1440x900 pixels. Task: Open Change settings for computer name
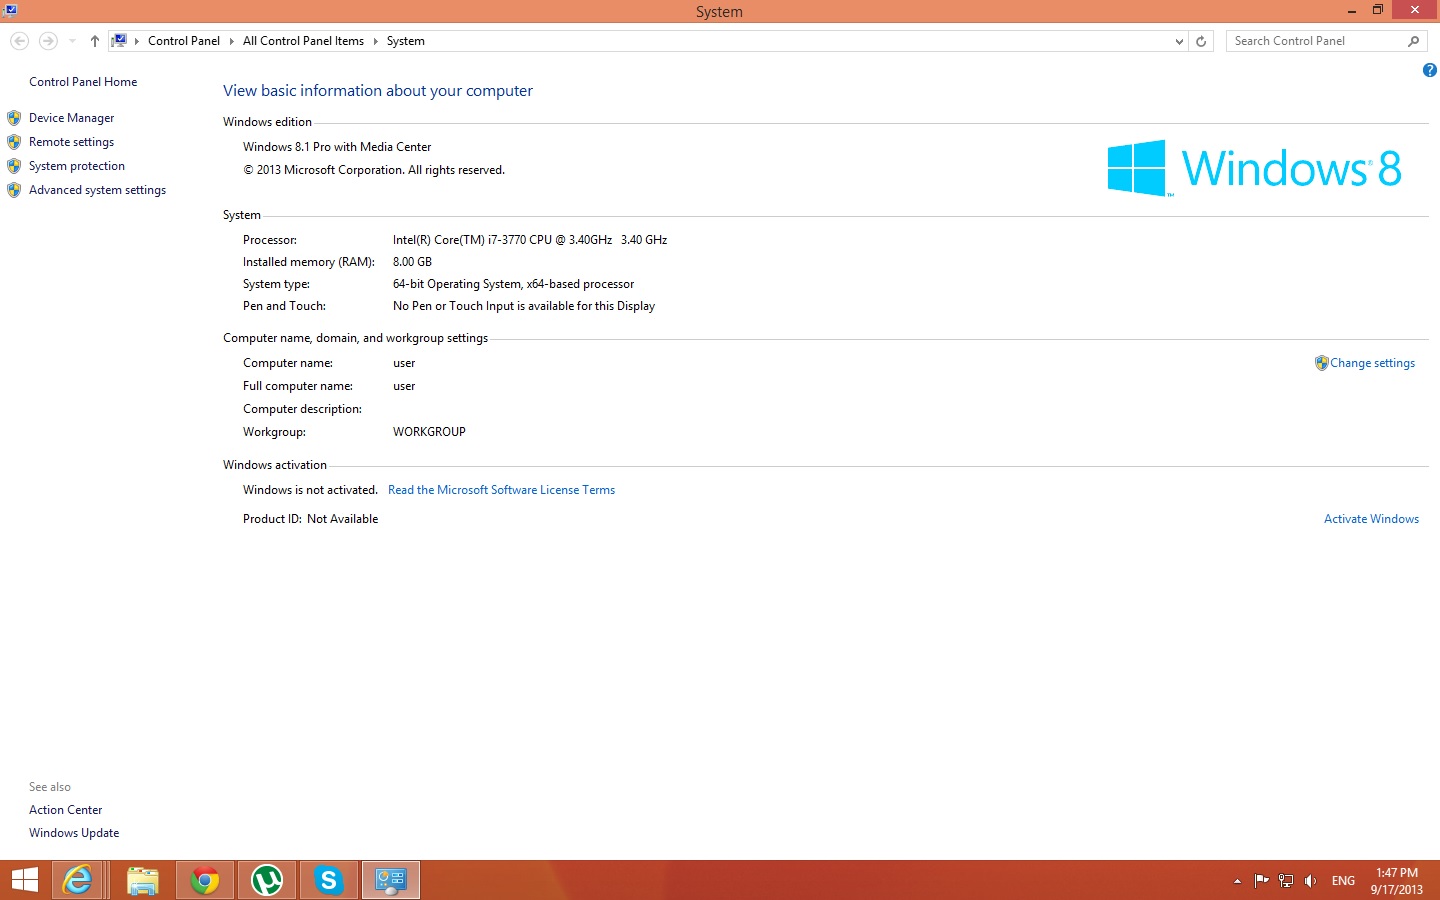(1372, 363)
